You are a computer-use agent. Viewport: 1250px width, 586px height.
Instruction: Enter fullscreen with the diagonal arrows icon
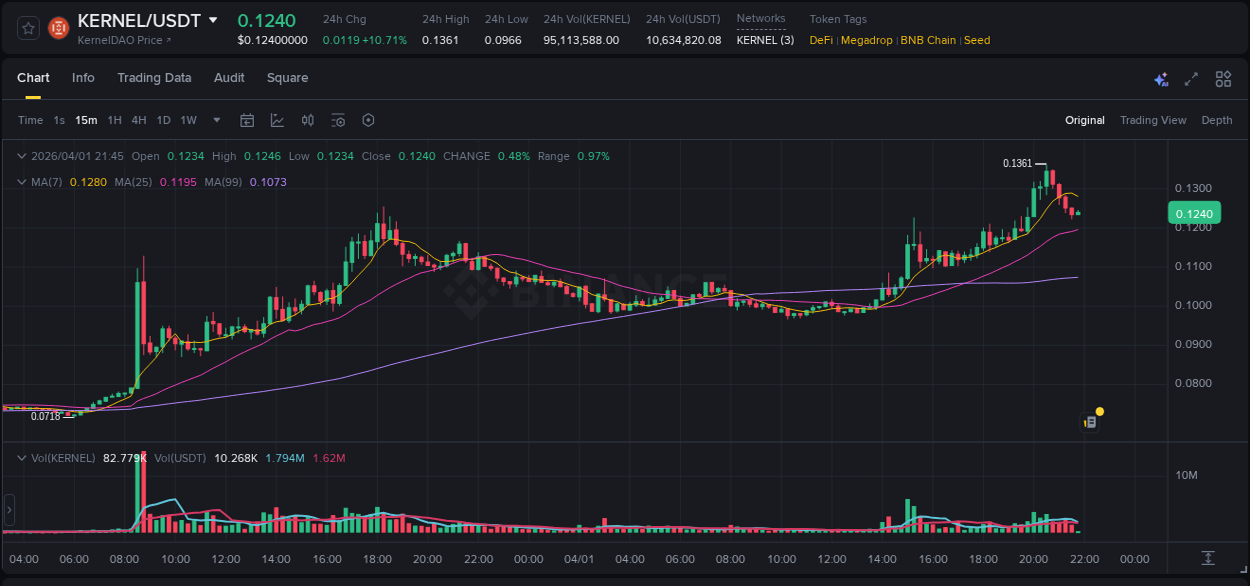(1191, 78)
